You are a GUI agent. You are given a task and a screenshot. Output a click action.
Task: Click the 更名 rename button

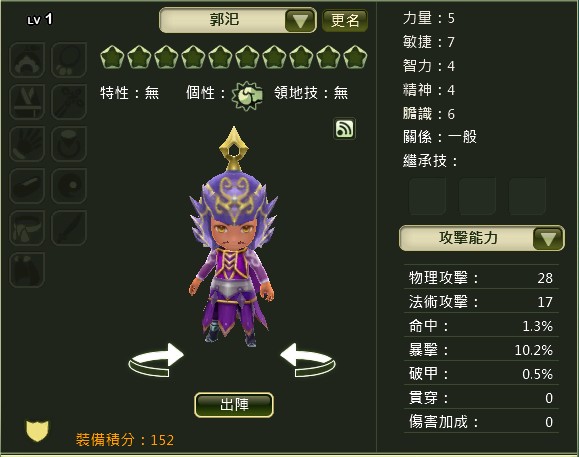(345, 20)
